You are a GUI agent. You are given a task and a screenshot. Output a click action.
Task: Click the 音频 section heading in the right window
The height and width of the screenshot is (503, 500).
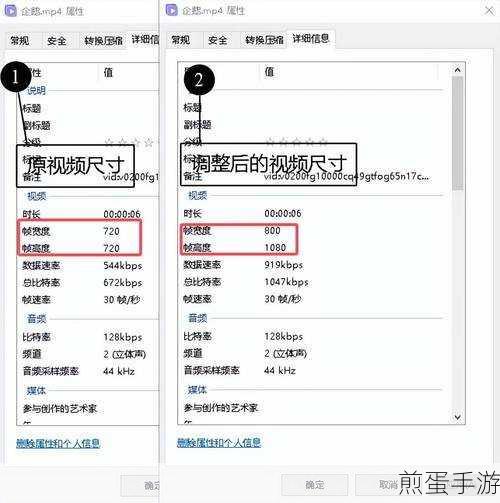coord(197,318)
